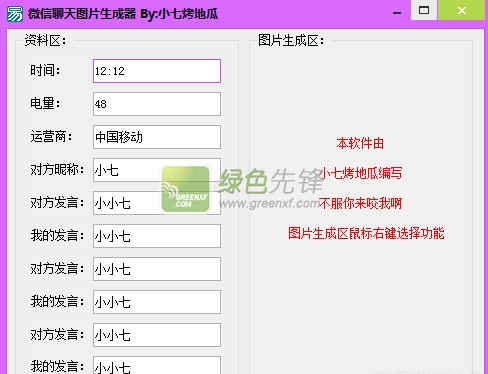Click the 电量 input field showing 48

pos(157,104)
